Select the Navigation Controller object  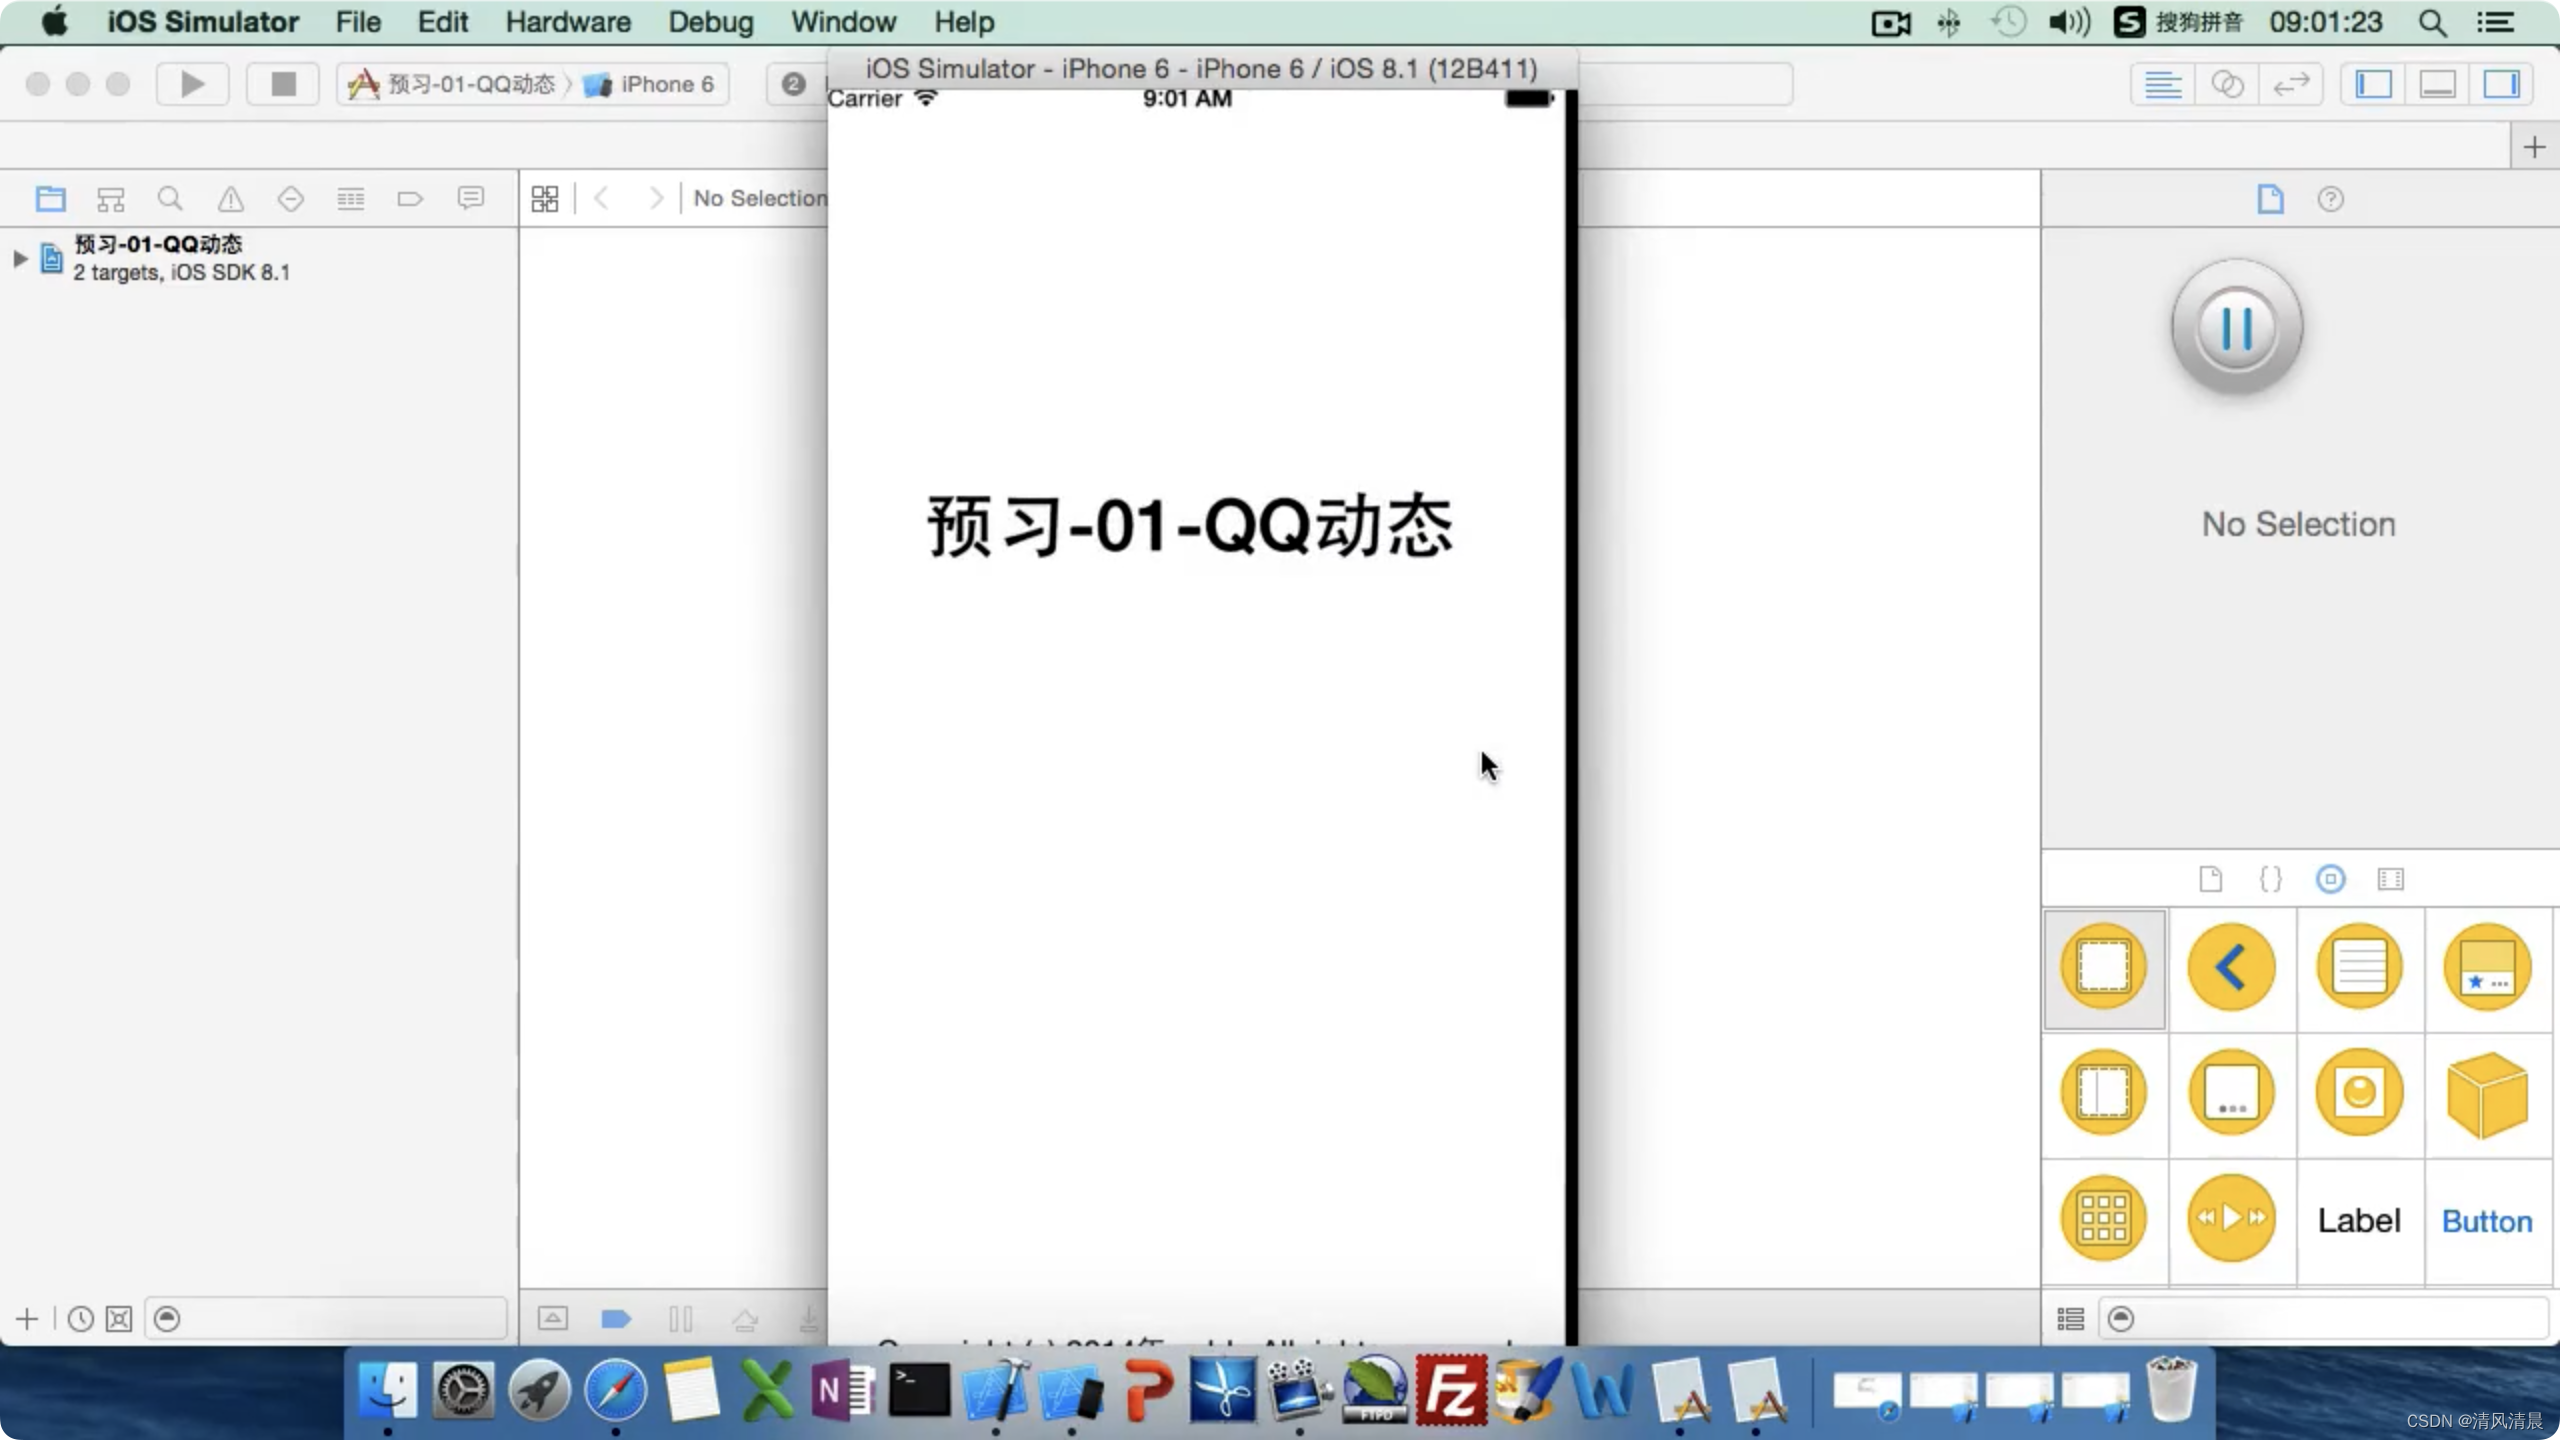[2231, 967]
